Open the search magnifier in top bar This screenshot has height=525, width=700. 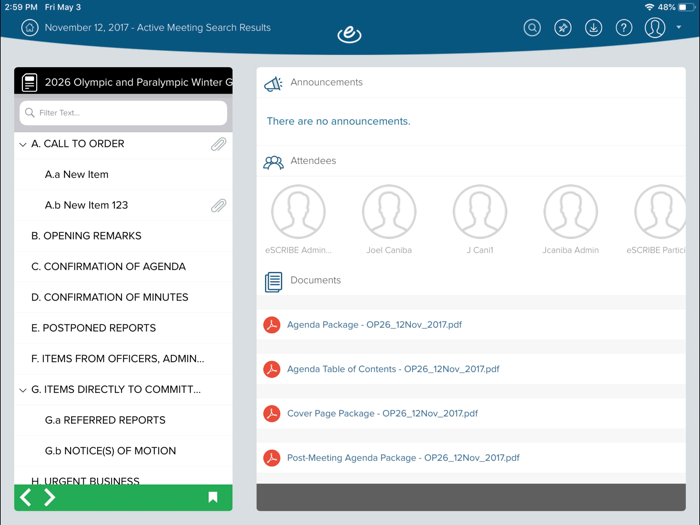[x=532, y=28]
